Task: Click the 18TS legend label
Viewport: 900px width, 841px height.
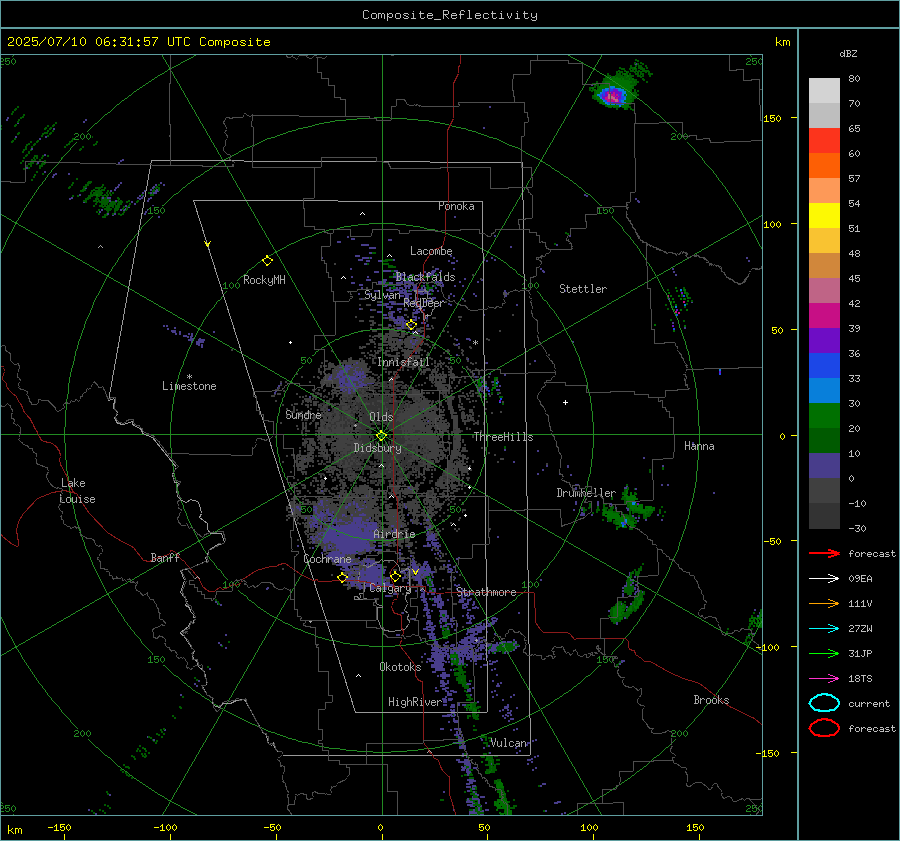Action: click(860, 679)
